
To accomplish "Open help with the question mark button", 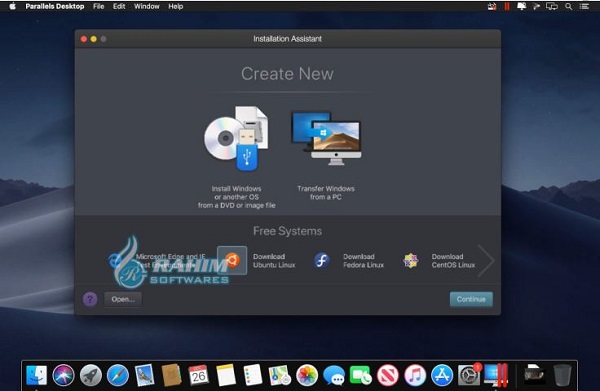I will [x=90, y=299].
